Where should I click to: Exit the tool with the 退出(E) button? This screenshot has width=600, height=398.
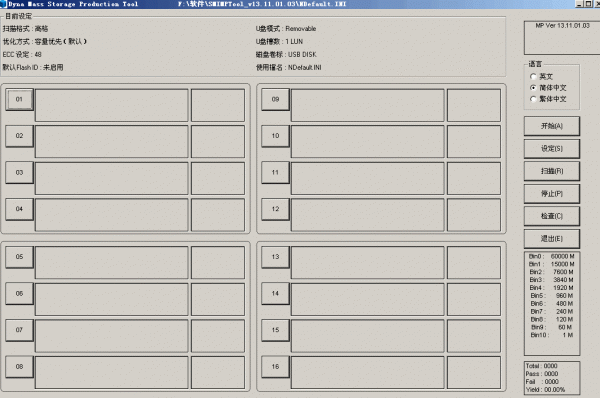point(552,239)
